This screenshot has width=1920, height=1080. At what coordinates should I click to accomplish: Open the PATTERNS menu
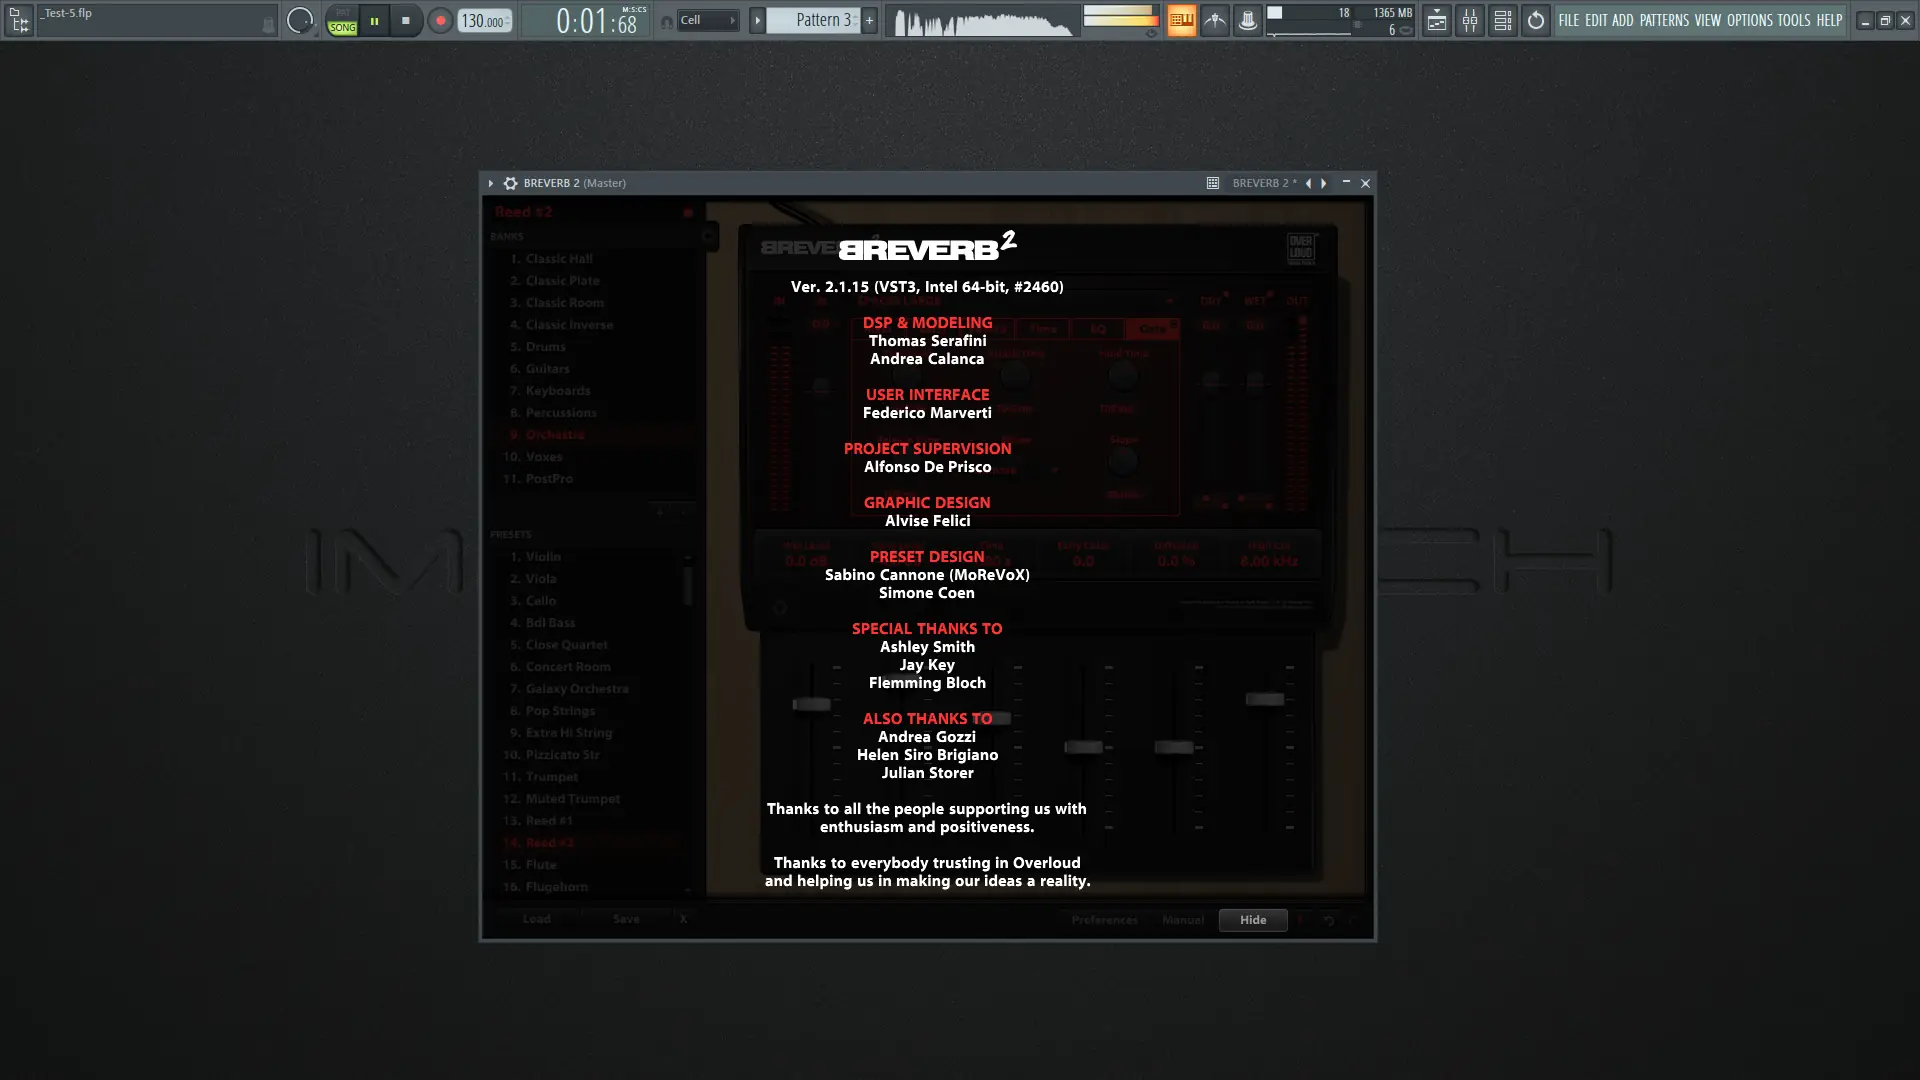tap(1663, 20)
